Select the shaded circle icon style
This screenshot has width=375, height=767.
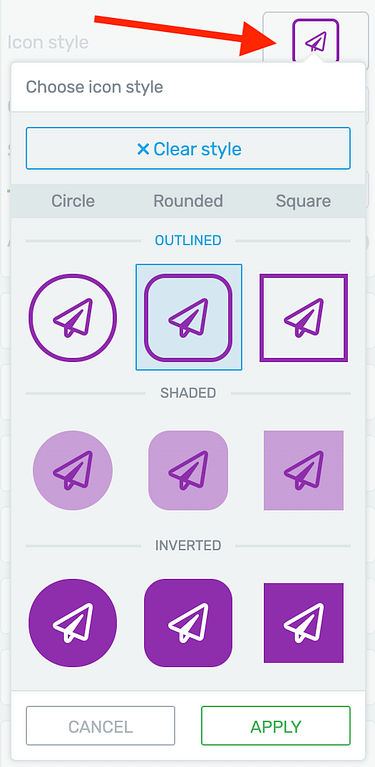[x=73, y=471]
